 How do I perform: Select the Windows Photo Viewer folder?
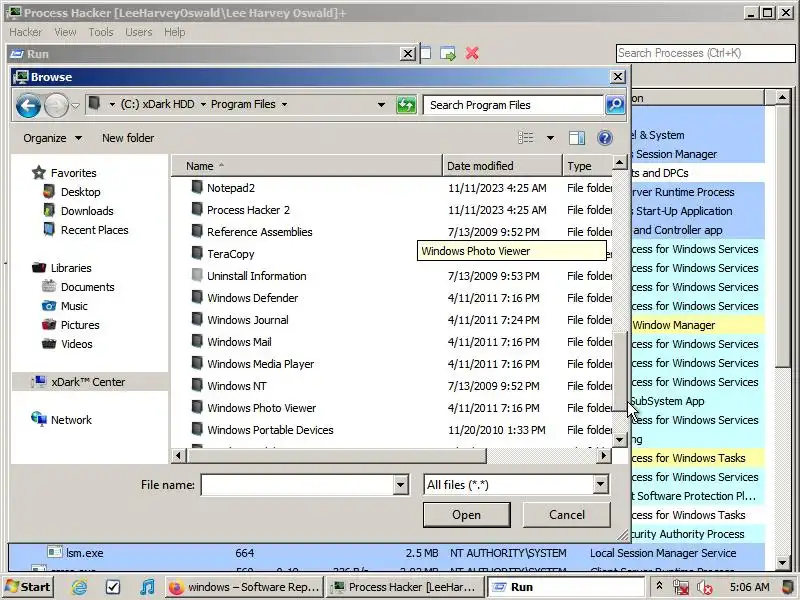pos(261,408)
